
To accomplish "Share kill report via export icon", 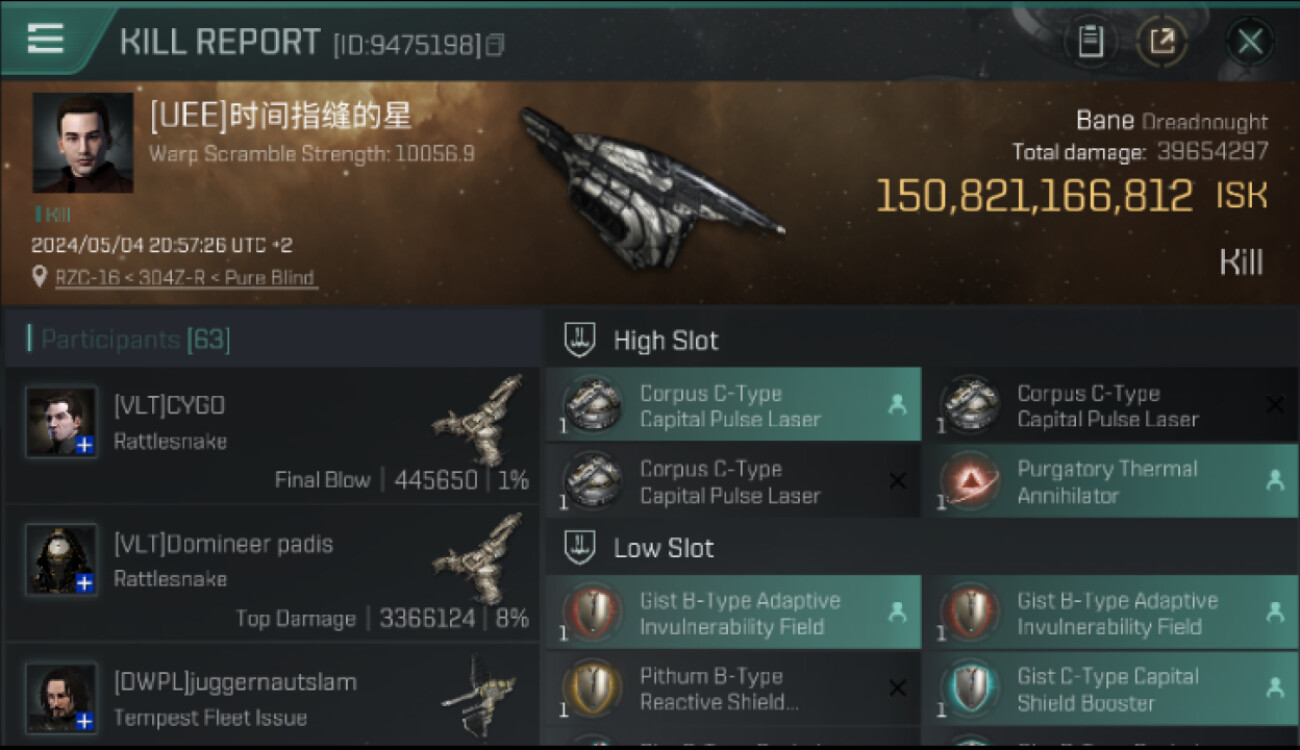I will [1161, 42].
